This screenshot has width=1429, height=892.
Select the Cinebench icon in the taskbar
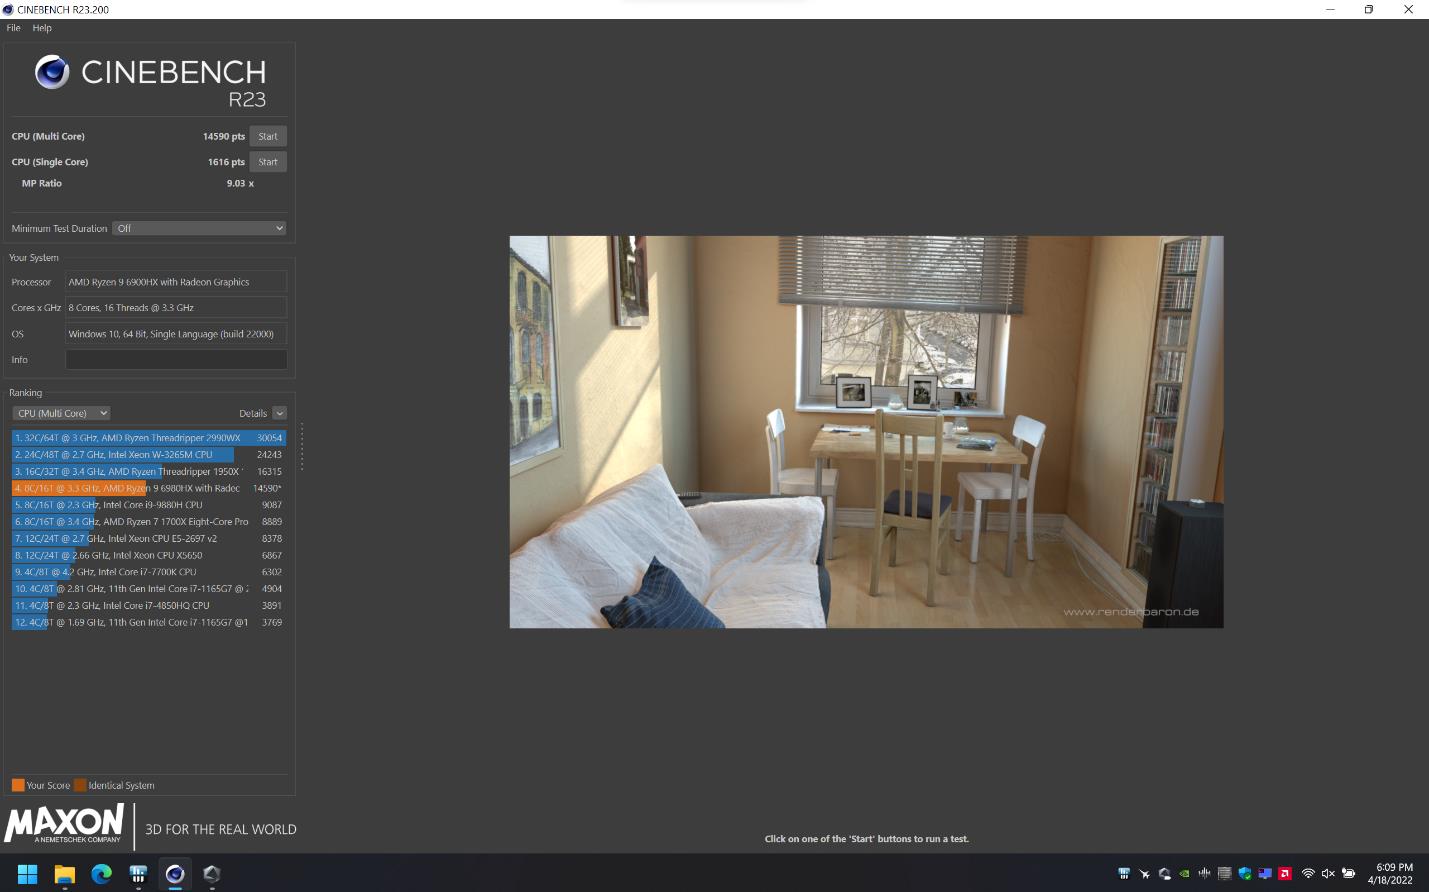pyautogui.click(x=175, y=874)
